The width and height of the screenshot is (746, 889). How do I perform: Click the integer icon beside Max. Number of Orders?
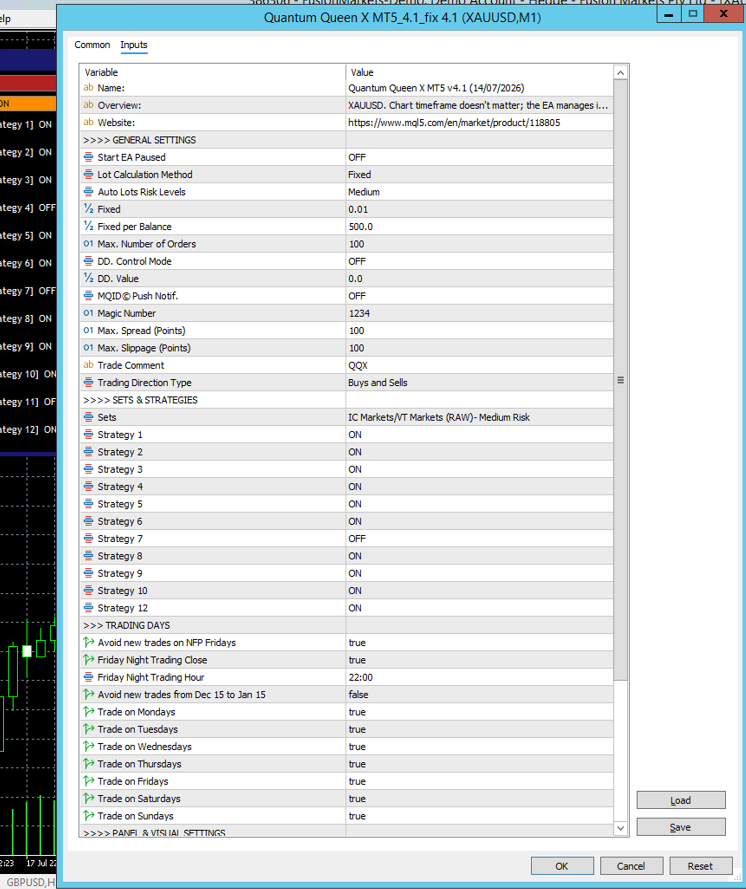point(88,244)
